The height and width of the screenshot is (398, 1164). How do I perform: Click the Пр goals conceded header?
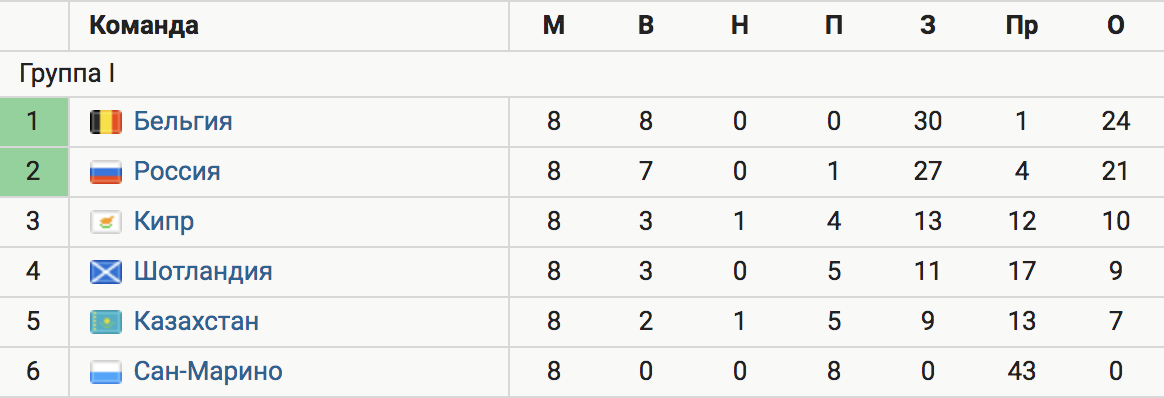[x=1022, y=26]
